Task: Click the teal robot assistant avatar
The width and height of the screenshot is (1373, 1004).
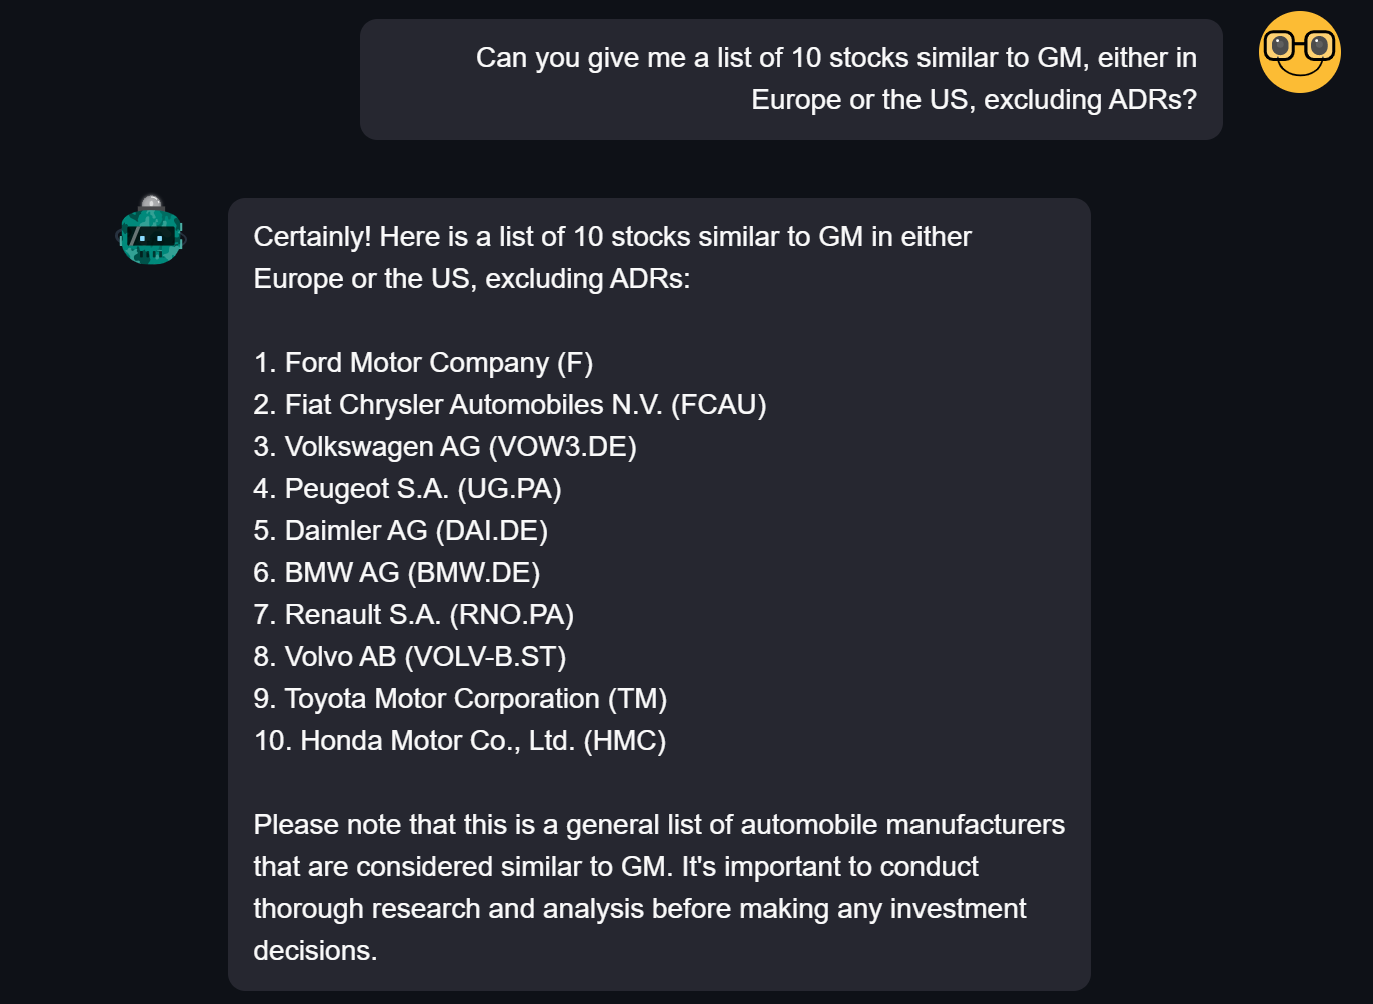Action: coord(151,232)
